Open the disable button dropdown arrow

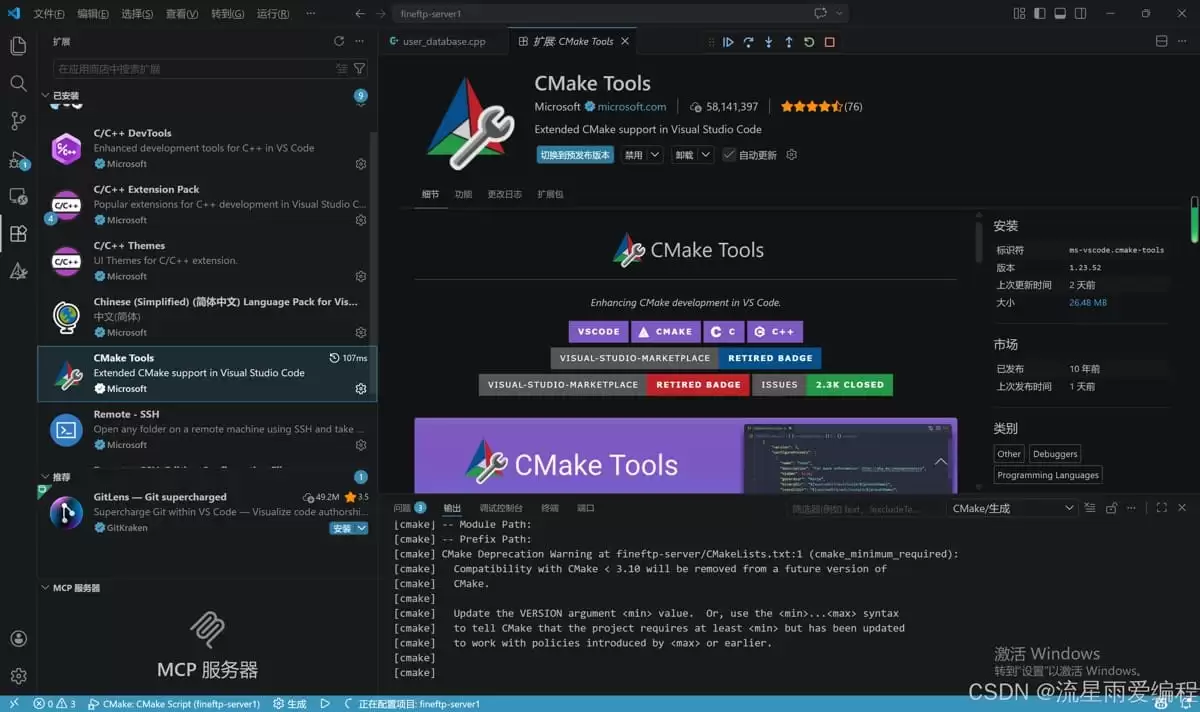tap(654, 155)
